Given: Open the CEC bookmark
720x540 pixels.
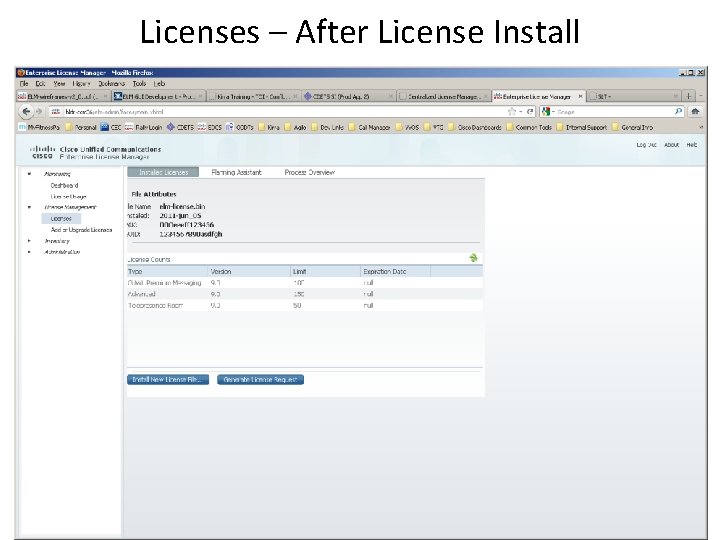Looking at the screenshot, I should pyautogui.click(x=111, y=127).
